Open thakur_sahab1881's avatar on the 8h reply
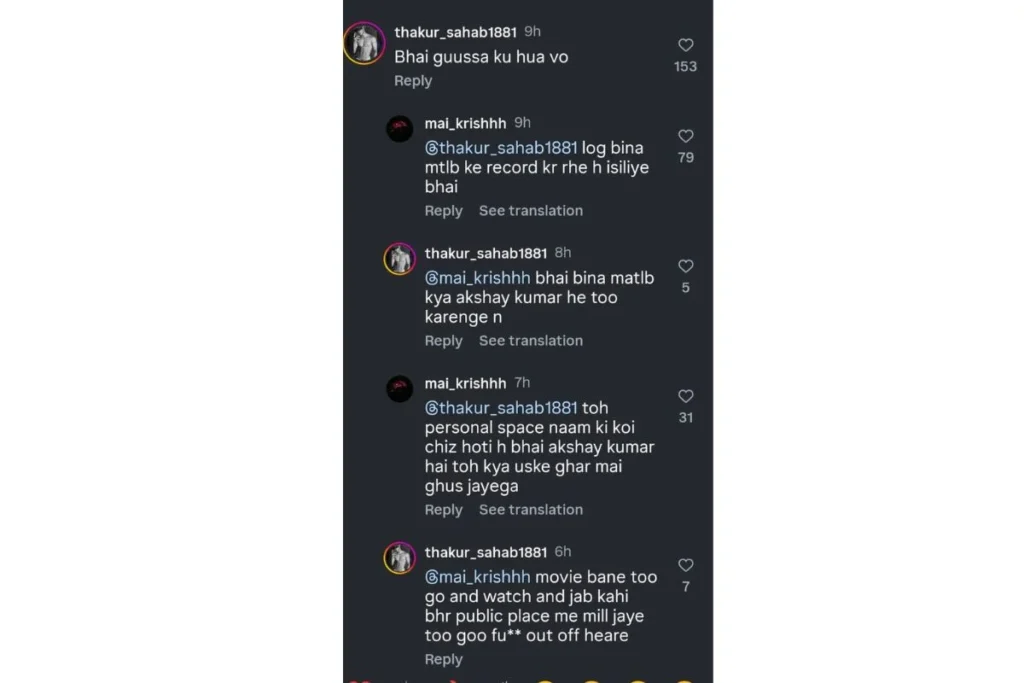Screen dimensions: 1024x683 tap(400, 258)
